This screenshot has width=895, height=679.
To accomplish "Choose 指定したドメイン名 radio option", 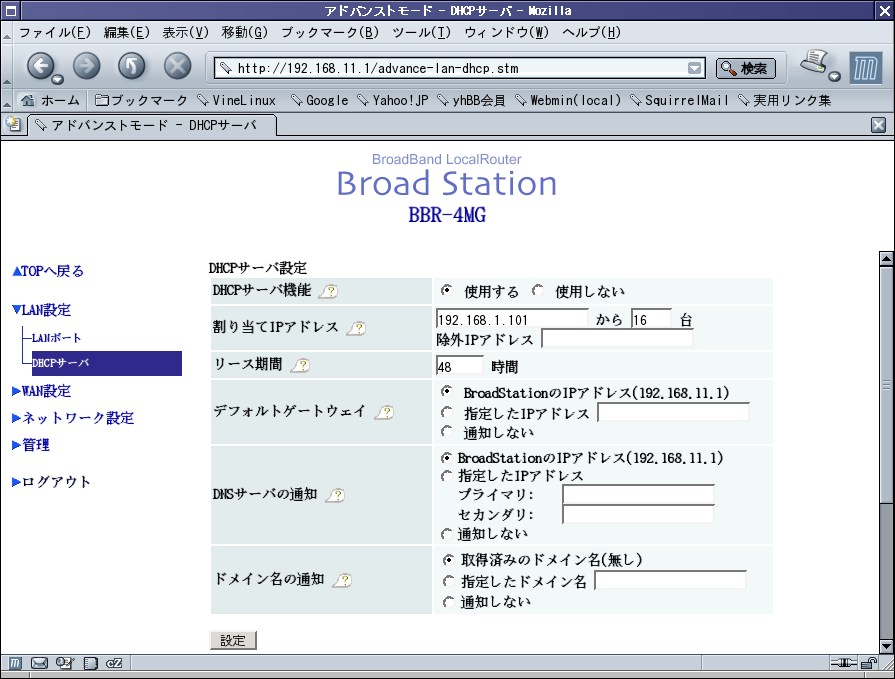I will [x=449, y=581].
